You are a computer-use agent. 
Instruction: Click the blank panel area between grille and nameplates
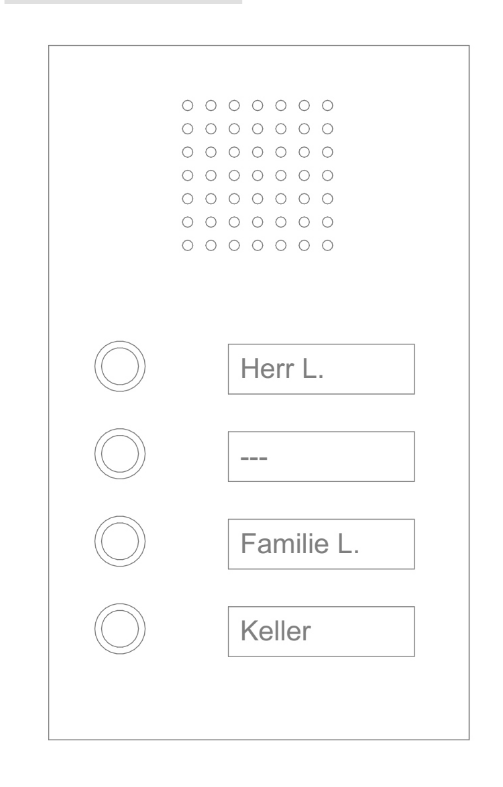point(259,296)
